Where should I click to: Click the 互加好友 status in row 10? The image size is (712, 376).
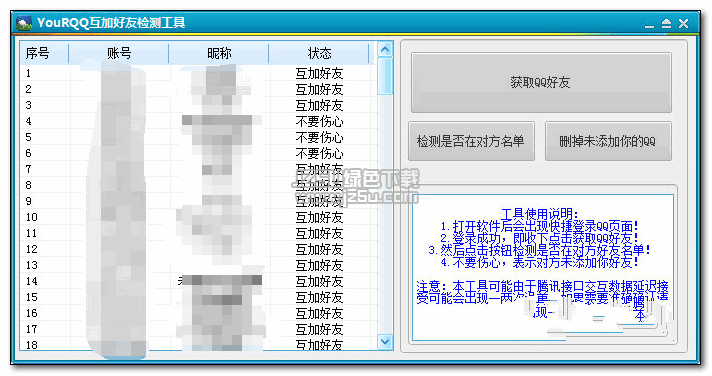point(319,217)
